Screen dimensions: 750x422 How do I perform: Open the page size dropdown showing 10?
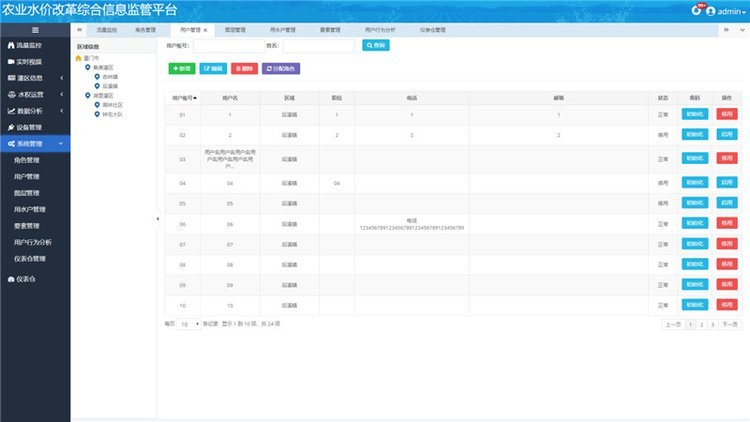coord(188,325)
